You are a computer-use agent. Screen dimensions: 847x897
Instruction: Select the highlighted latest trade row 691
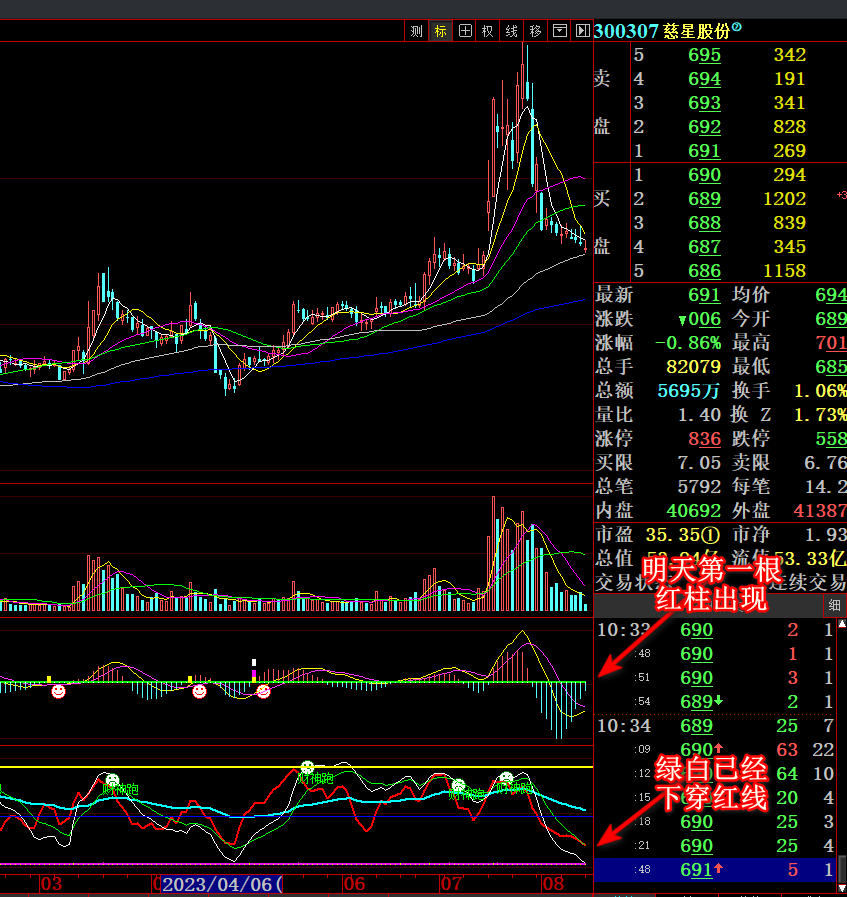716,870
